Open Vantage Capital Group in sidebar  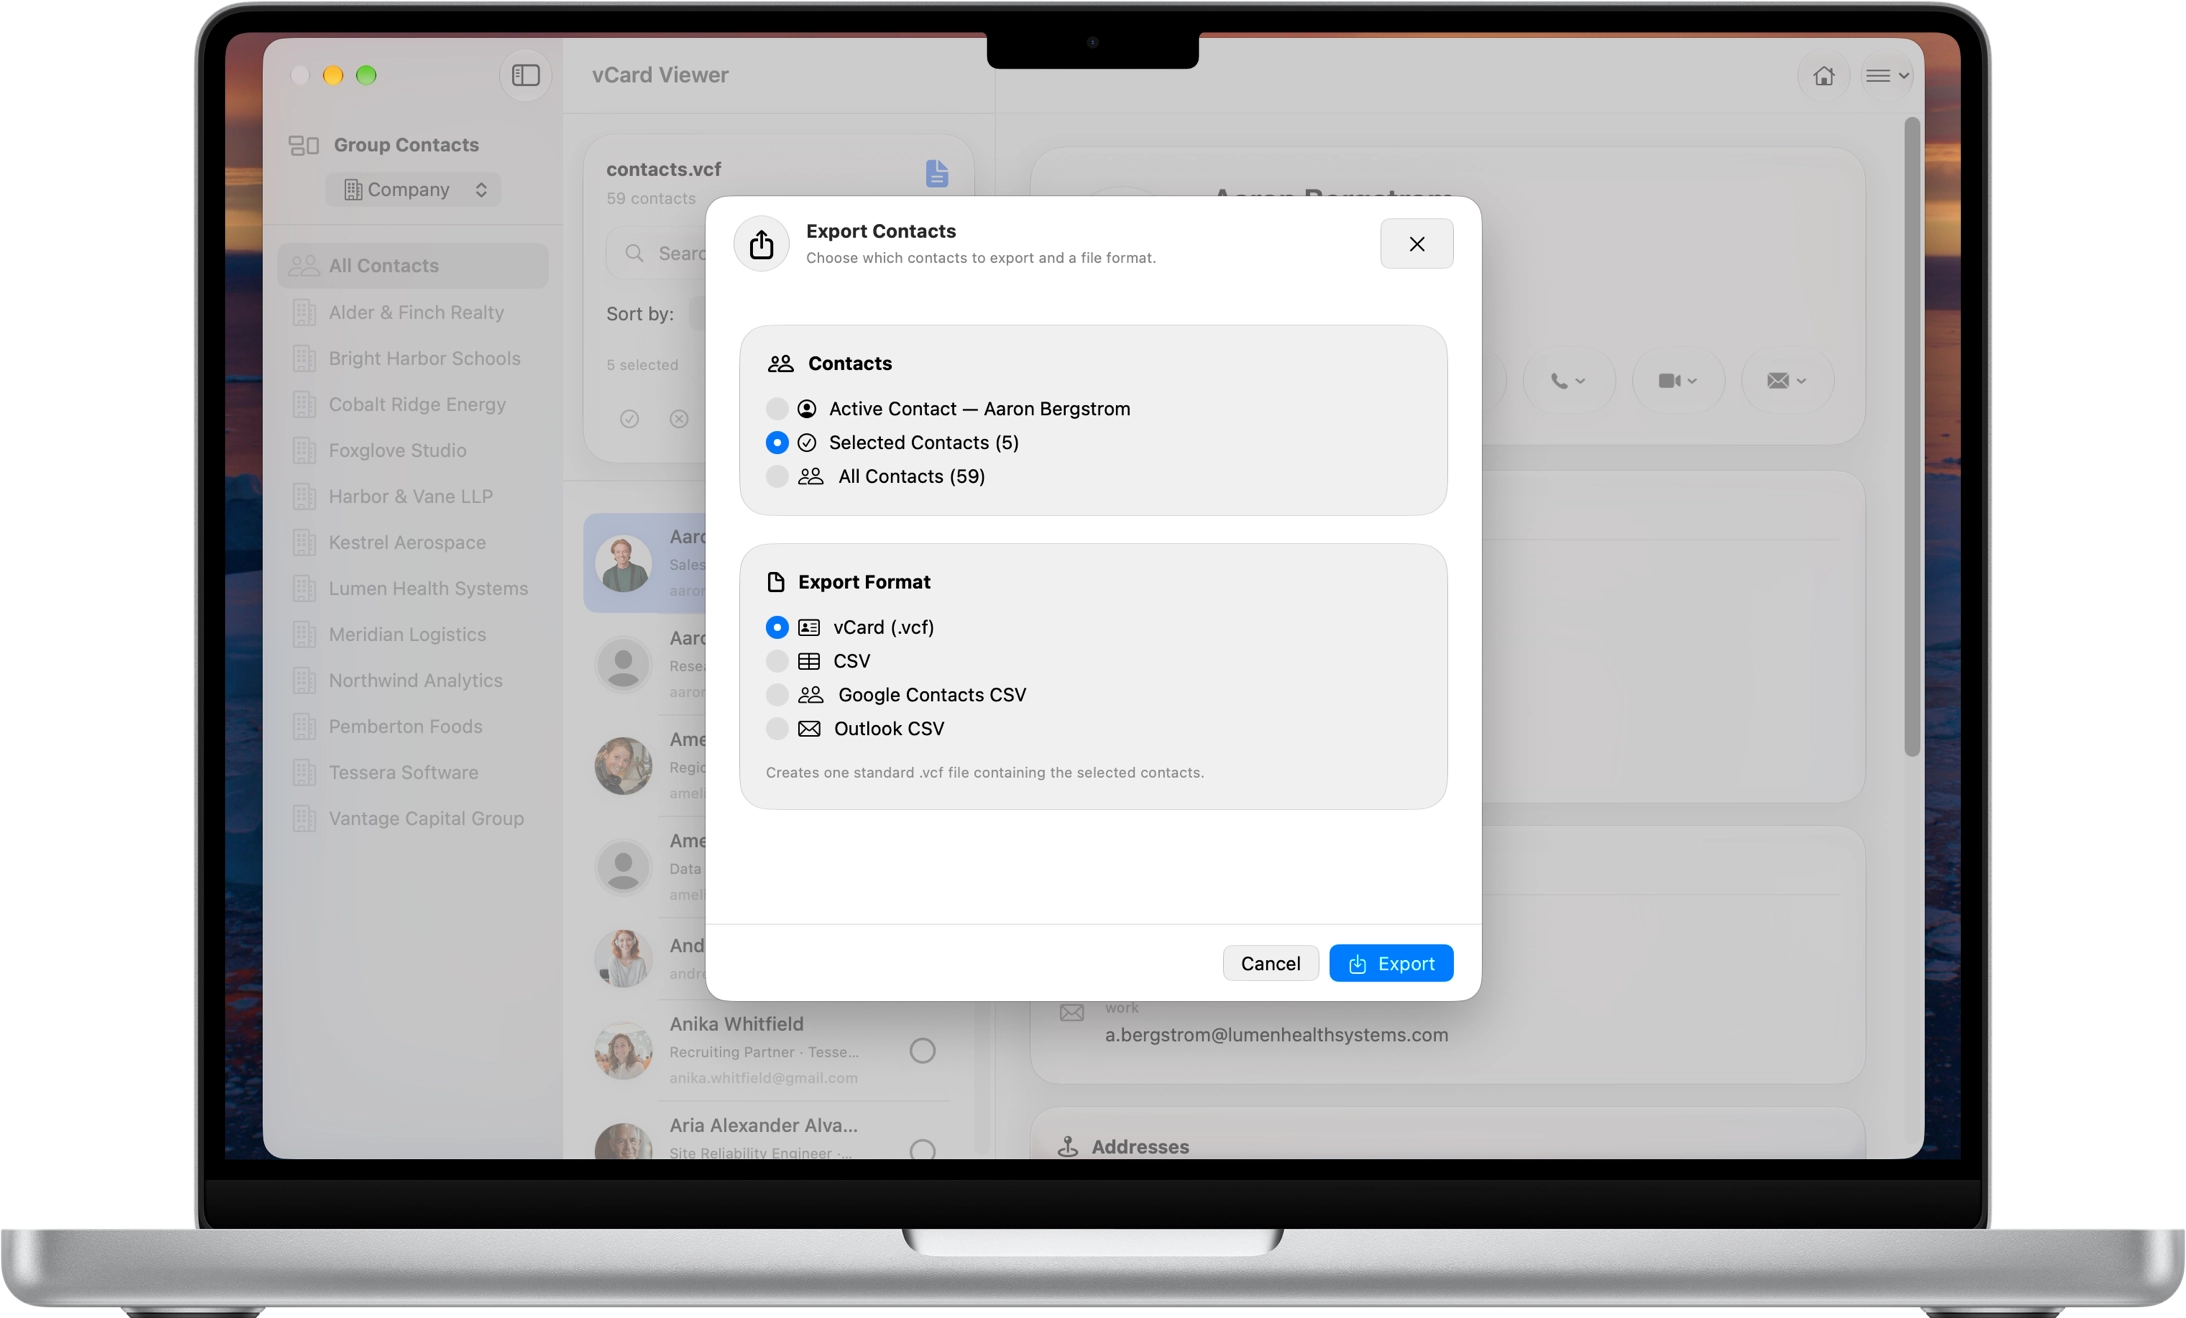413,818
